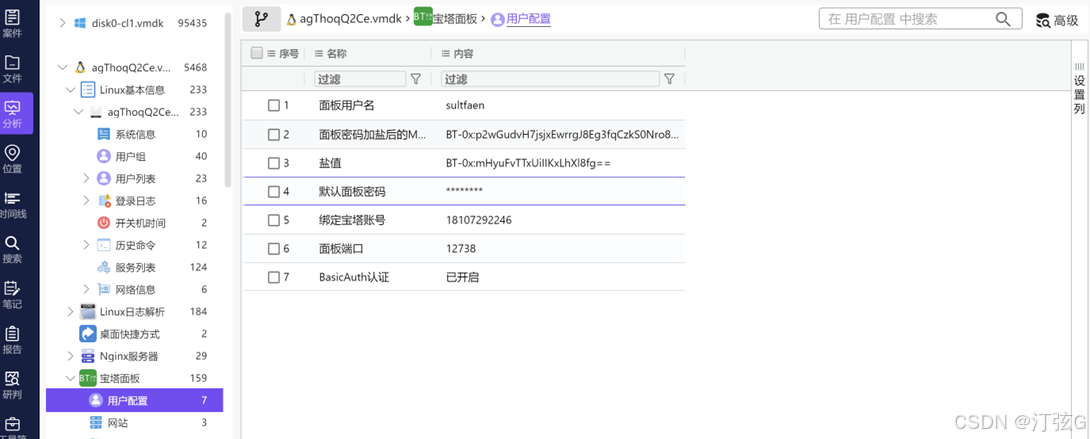Check the box for row 3 盐值
The height and width of the screenshot is (439, 1090).
click(x=274, y=163)
